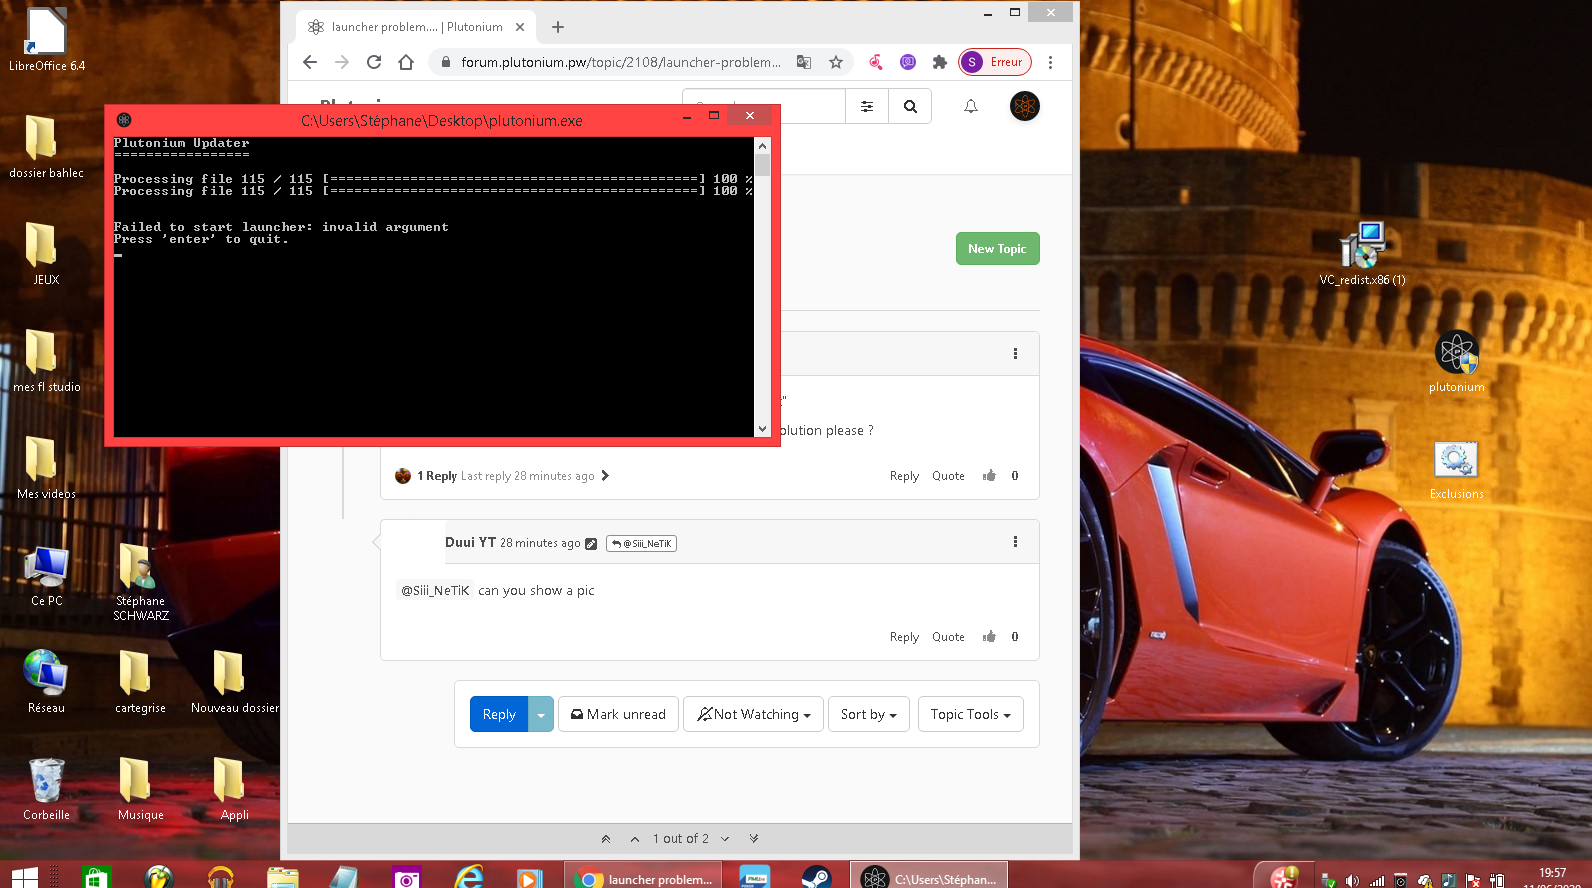Open Internet Explorer from taskbar
This screenshot has width=1592, height=888.
coord(468,877)
